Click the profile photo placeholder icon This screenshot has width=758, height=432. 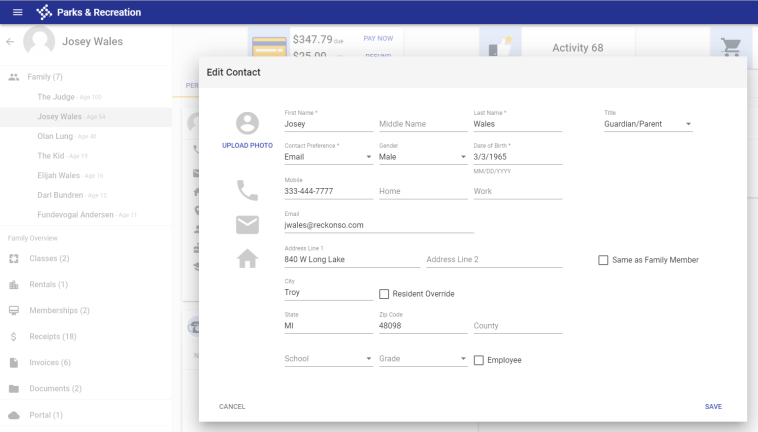coord(247,123)
